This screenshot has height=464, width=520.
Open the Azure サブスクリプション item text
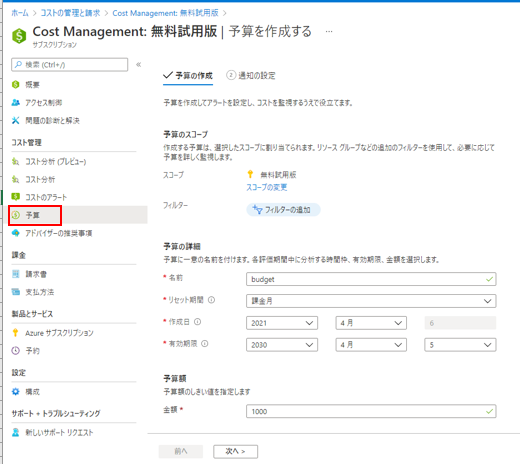pyautogui.click(x=59, y=333)
